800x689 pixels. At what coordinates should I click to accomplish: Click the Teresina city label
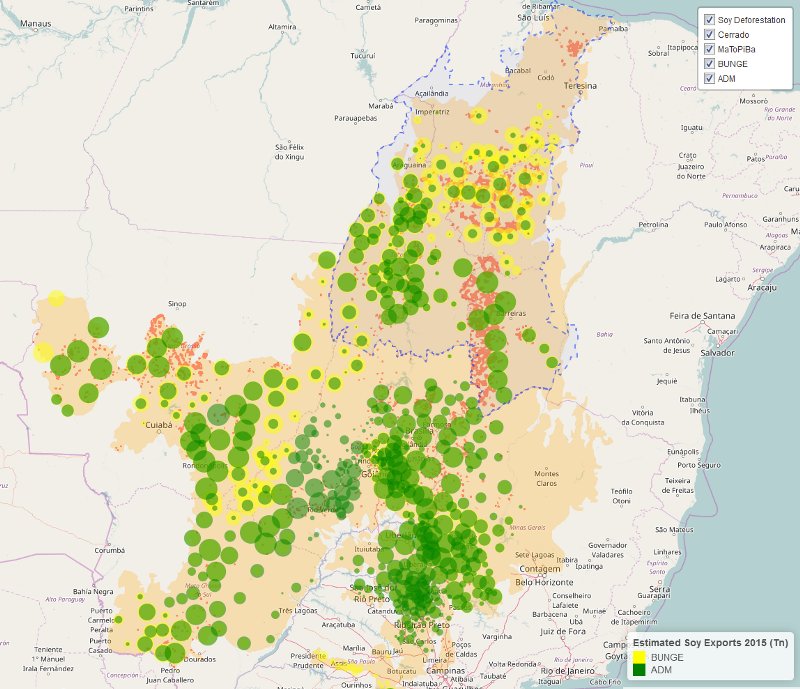tap(580, 86)
